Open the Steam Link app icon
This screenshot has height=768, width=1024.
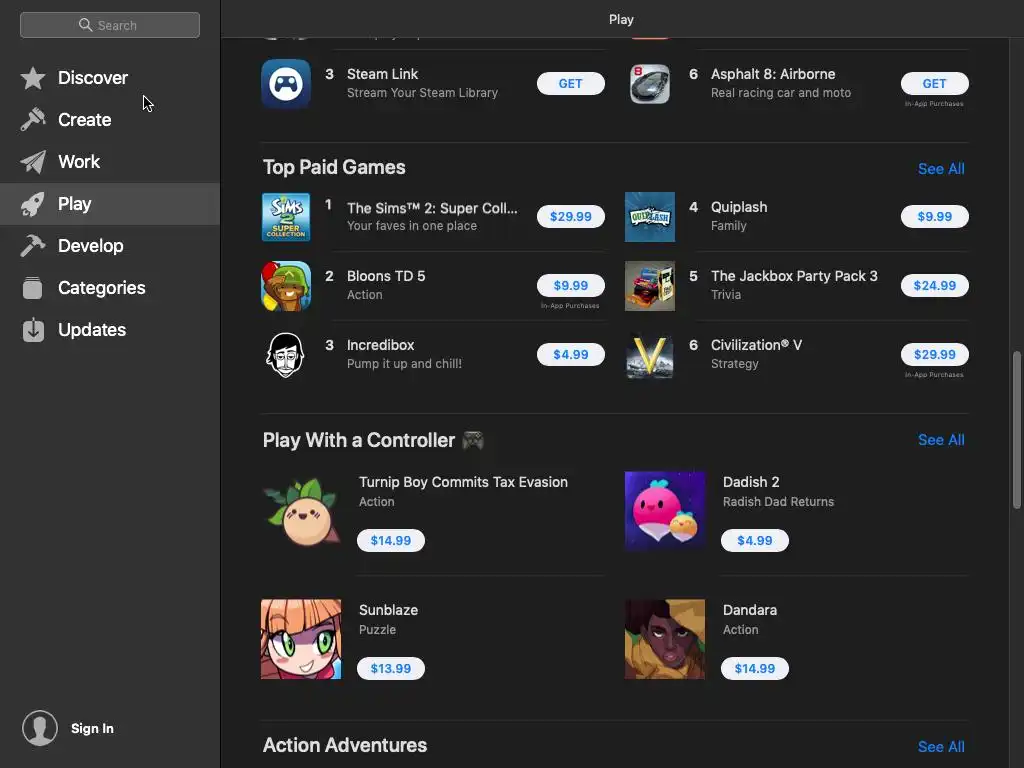pyautogui.click(x=286, y=84)
